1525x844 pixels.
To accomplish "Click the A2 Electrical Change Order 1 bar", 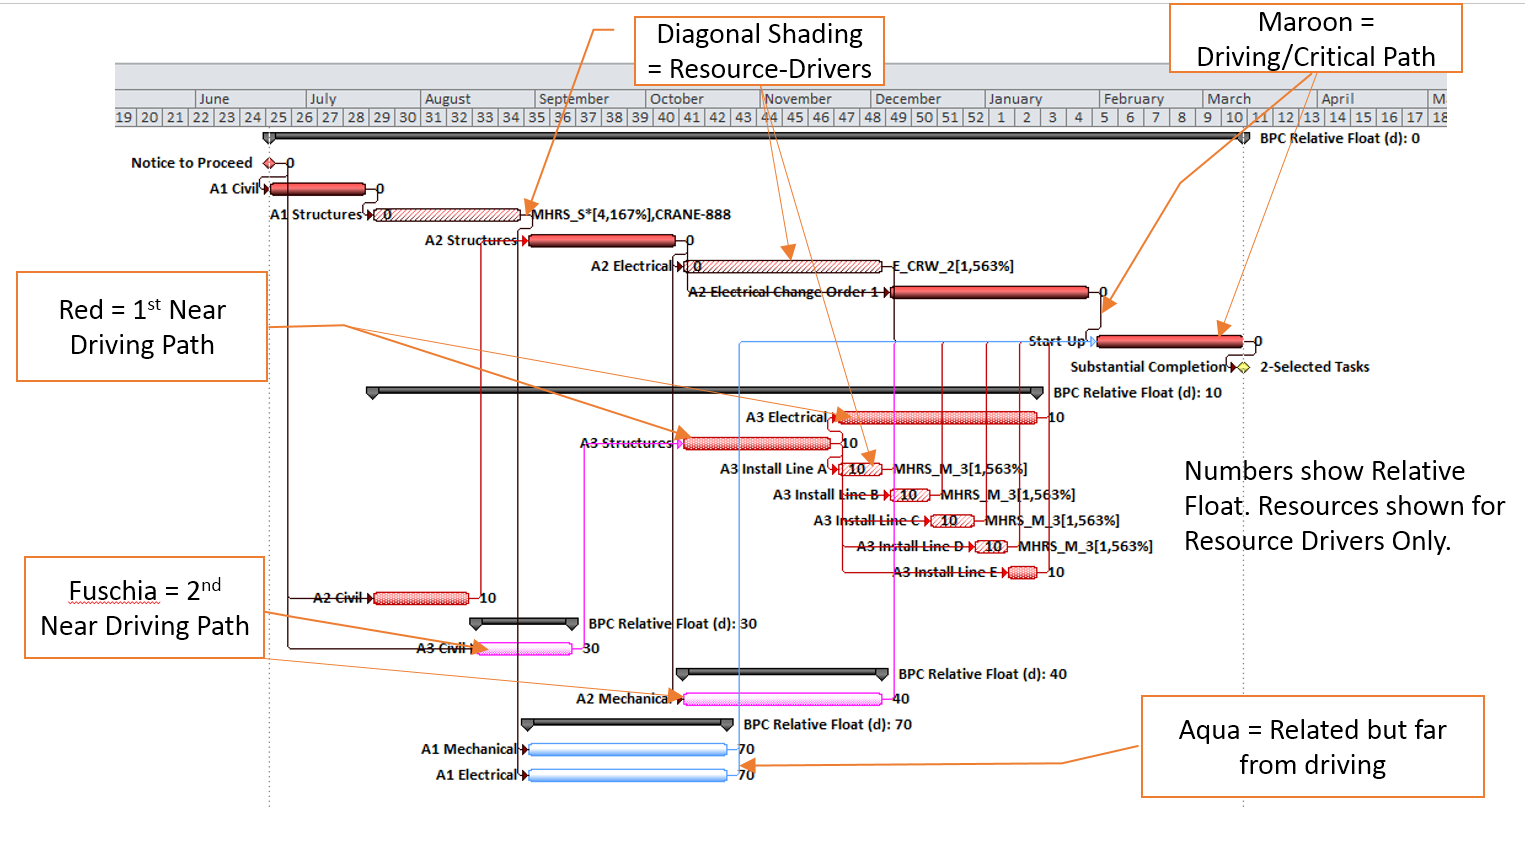I will click(x=990, y=292).
